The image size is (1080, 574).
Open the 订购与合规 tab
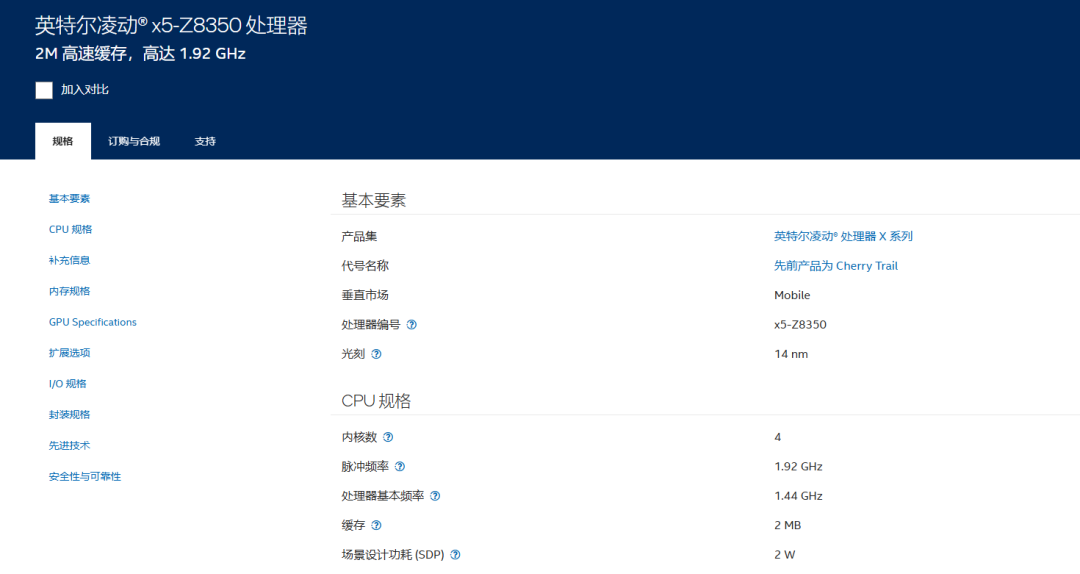click(x=134, y=141)
